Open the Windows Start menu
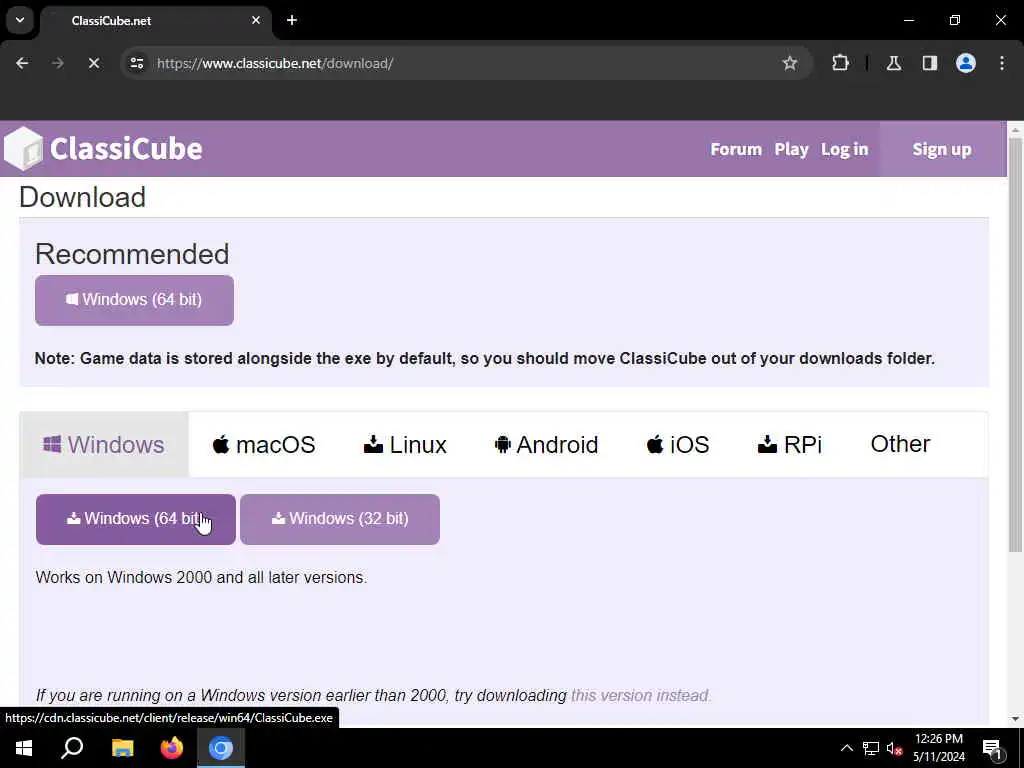1024x768 pixels. 24,748
